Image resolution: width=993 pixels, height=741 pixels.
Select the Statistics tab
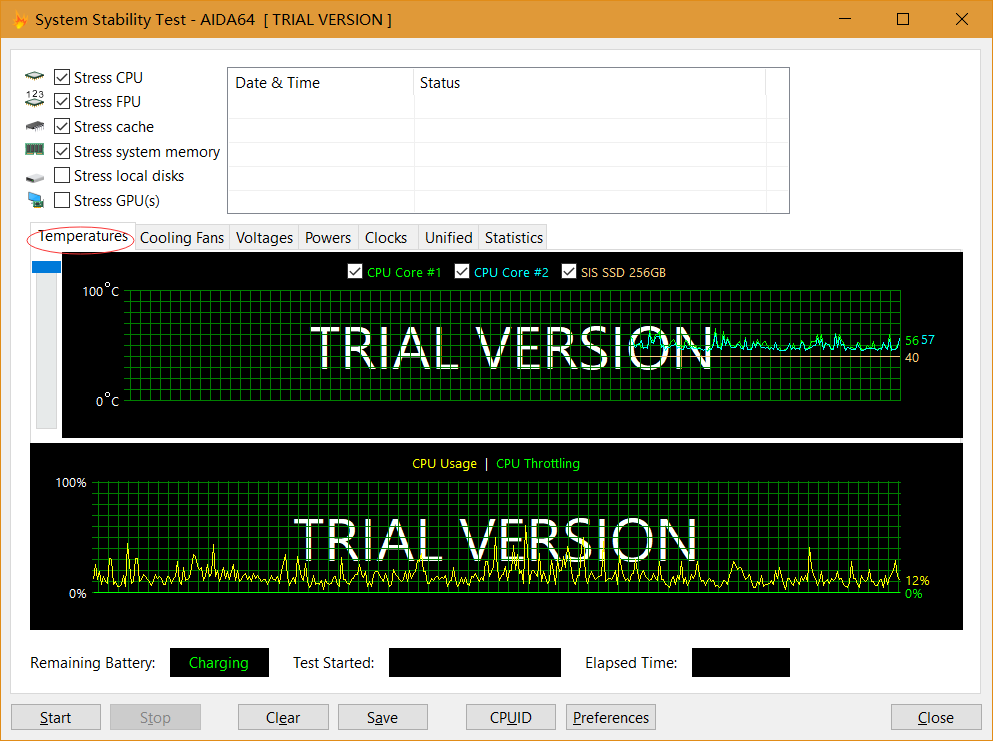point(513,238)
